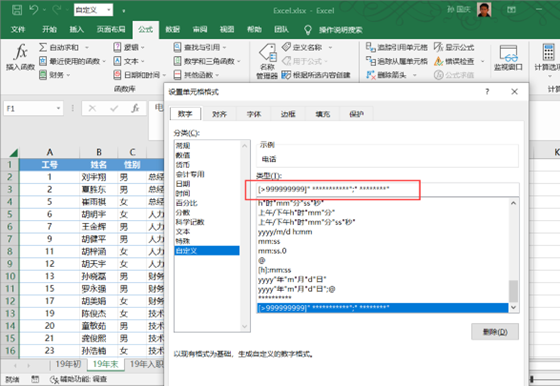Expand Error Checking dropdown arrow
This screenshot has height=386, width=560.
(482, 61)
